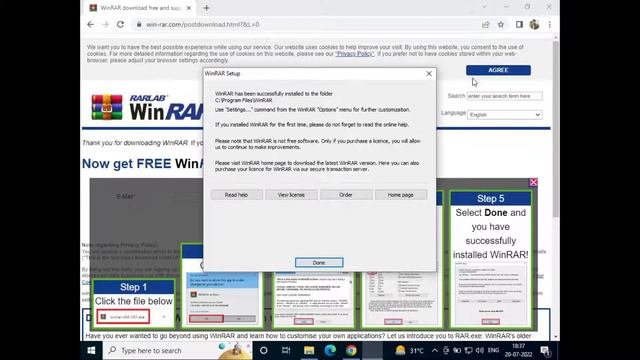
Task: Click the 'Now get FREE' headline text
Action: point(127,164)
